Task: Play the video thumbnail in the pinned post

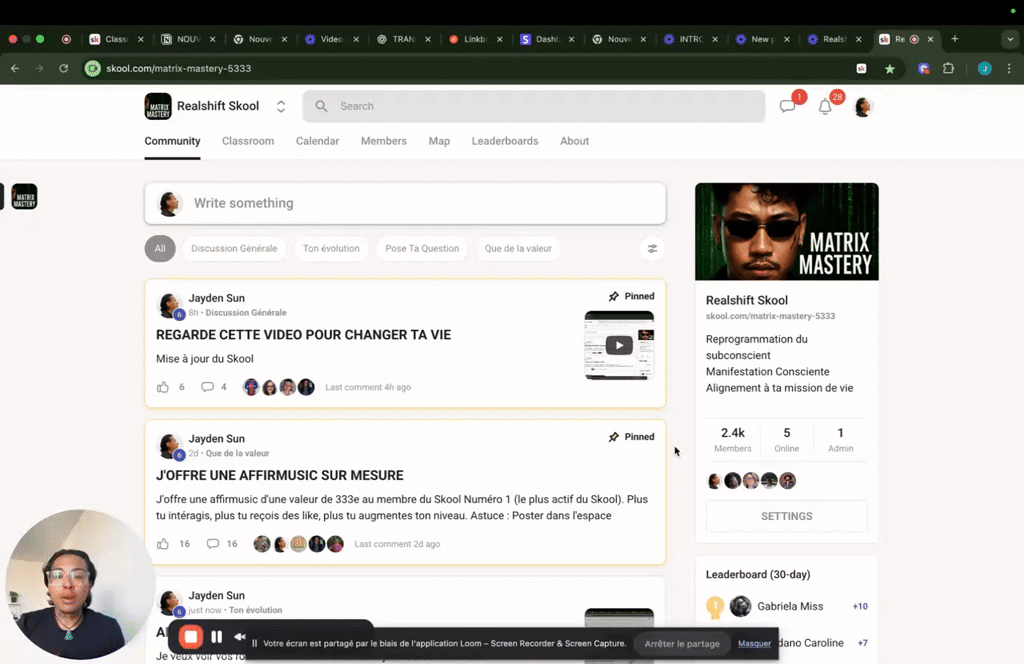Action: [618, 344]
